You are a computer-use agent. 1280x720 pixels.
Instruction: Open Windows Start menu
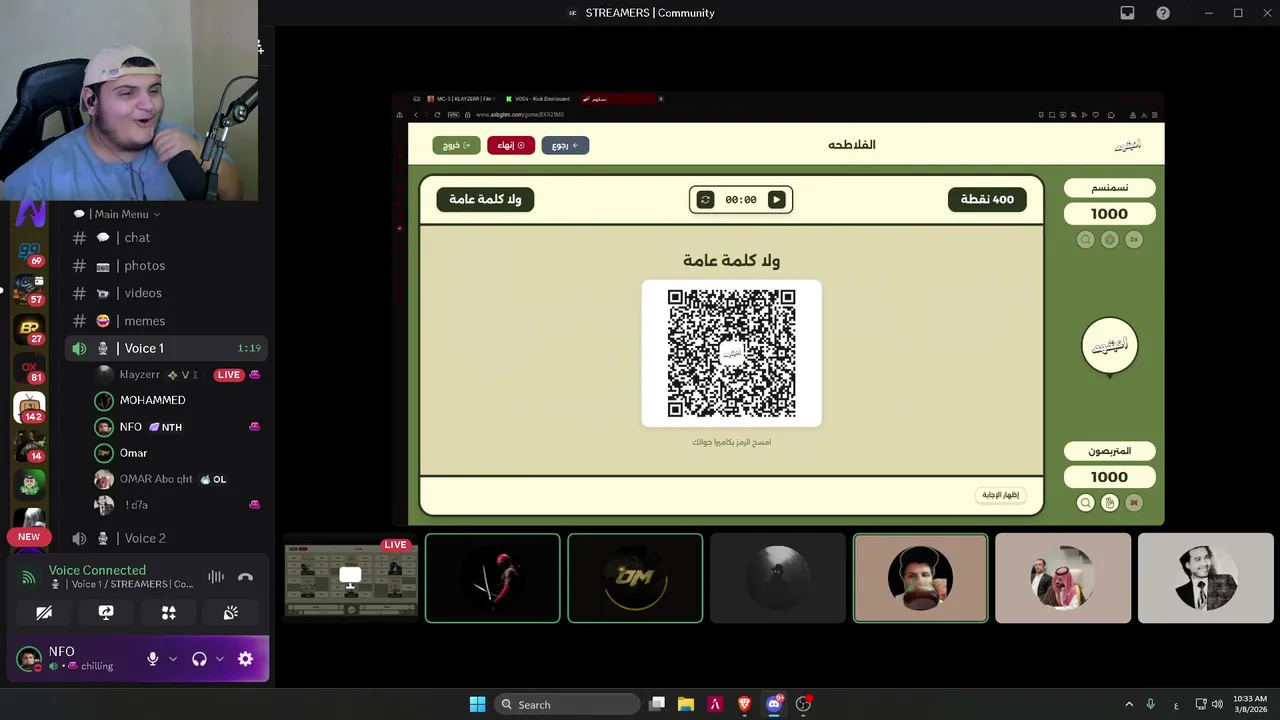[477, 704]
